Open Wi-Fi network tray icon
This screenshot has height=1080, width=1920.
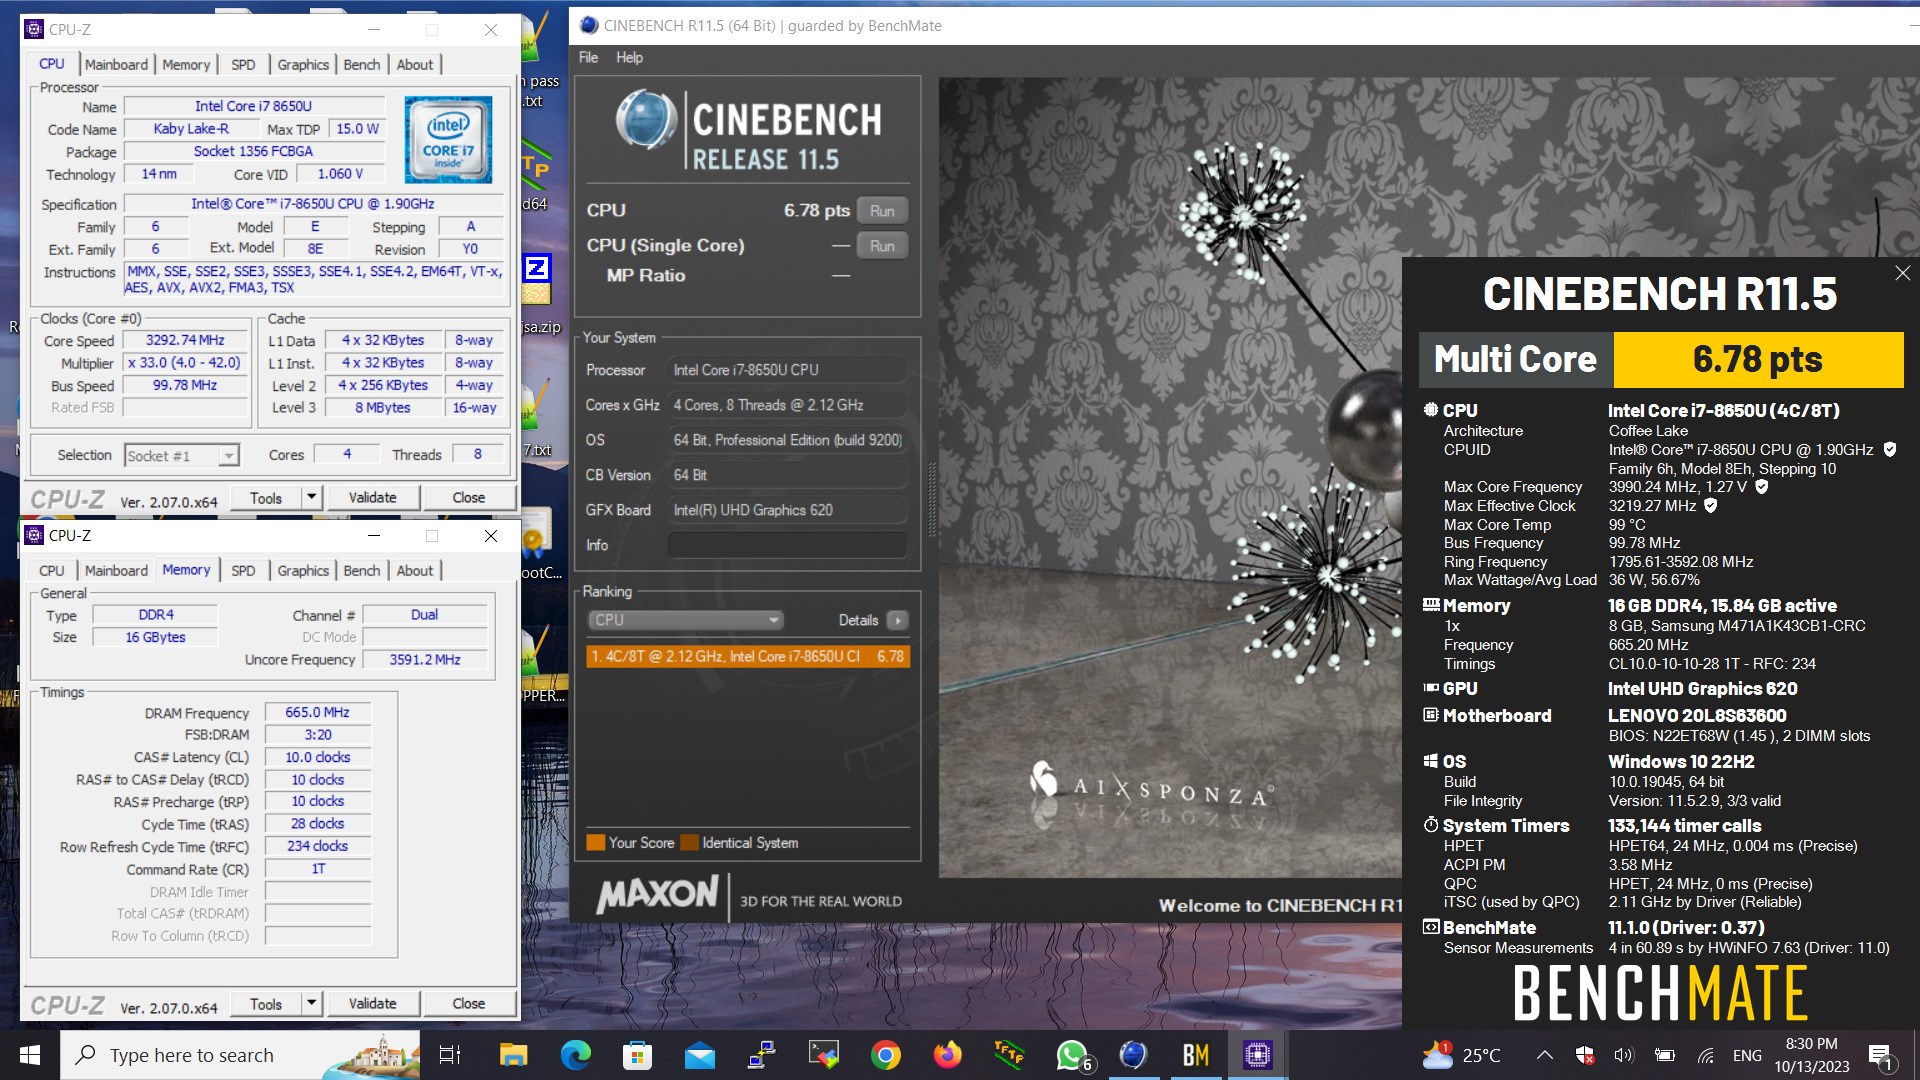(1706, 1055)
